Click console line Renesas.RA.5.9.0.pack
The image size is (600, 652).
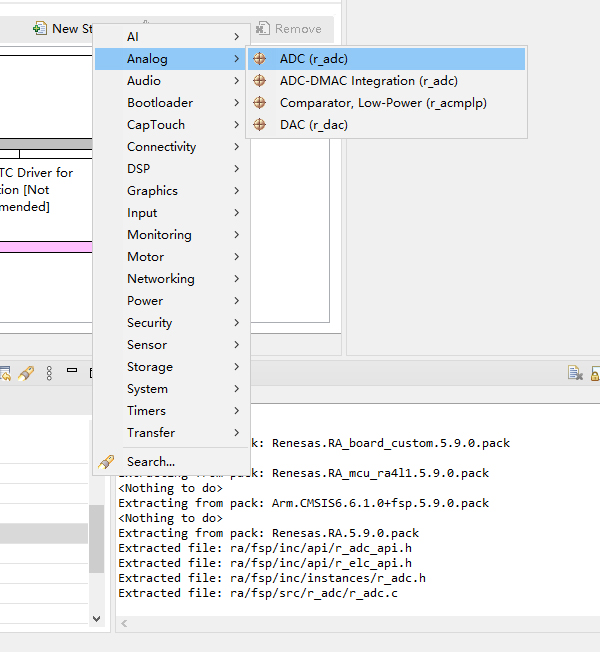click(x=269, y=533)
